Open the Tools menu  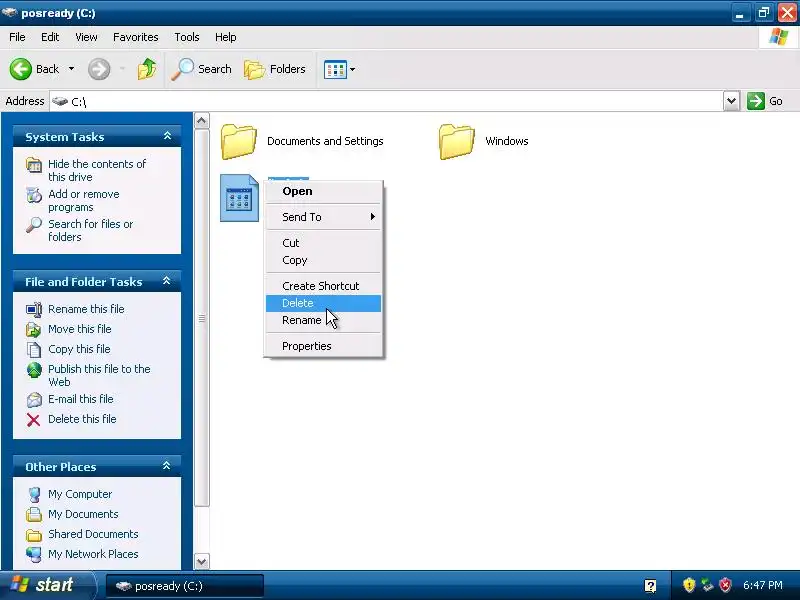[187, 37]
